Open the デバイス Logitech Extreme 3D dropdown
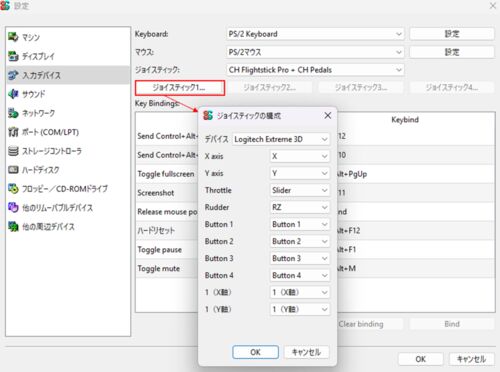The height and width of the screenshot is (372, 500). point(281,139)
